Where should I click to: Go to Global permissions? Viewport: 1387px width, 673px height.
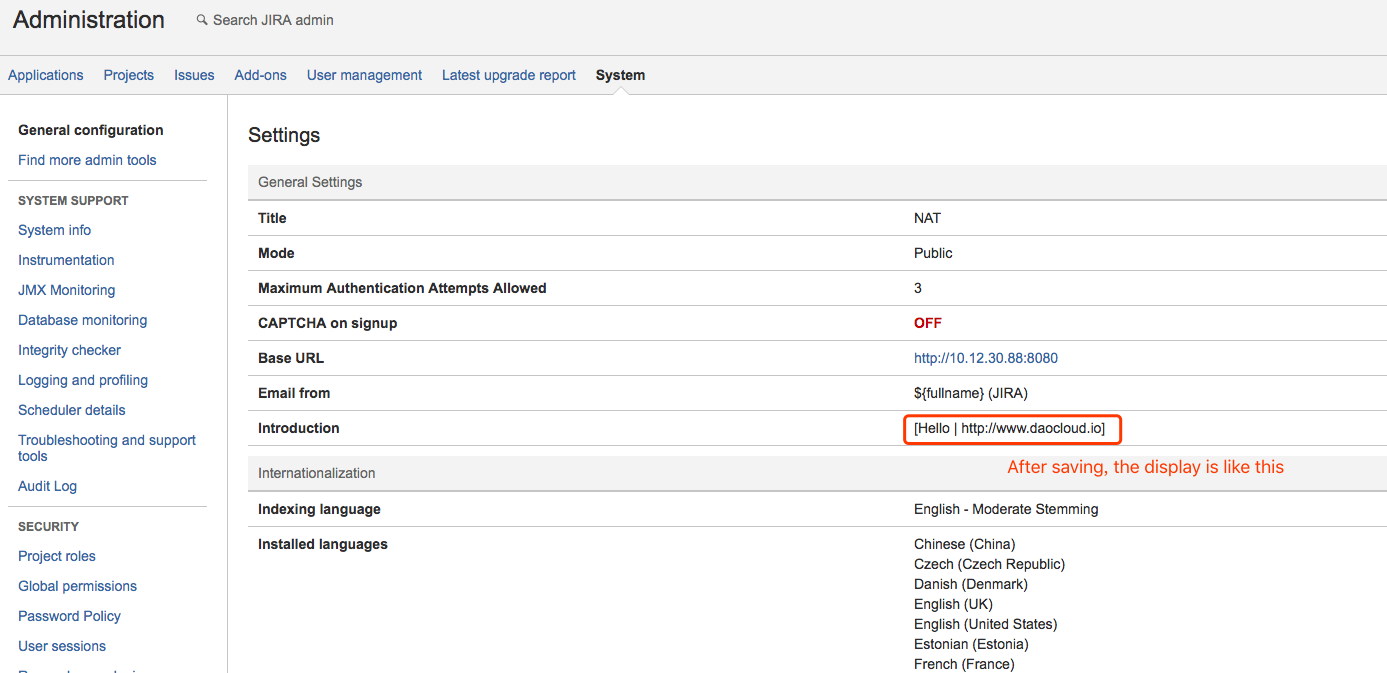(77, 586)
